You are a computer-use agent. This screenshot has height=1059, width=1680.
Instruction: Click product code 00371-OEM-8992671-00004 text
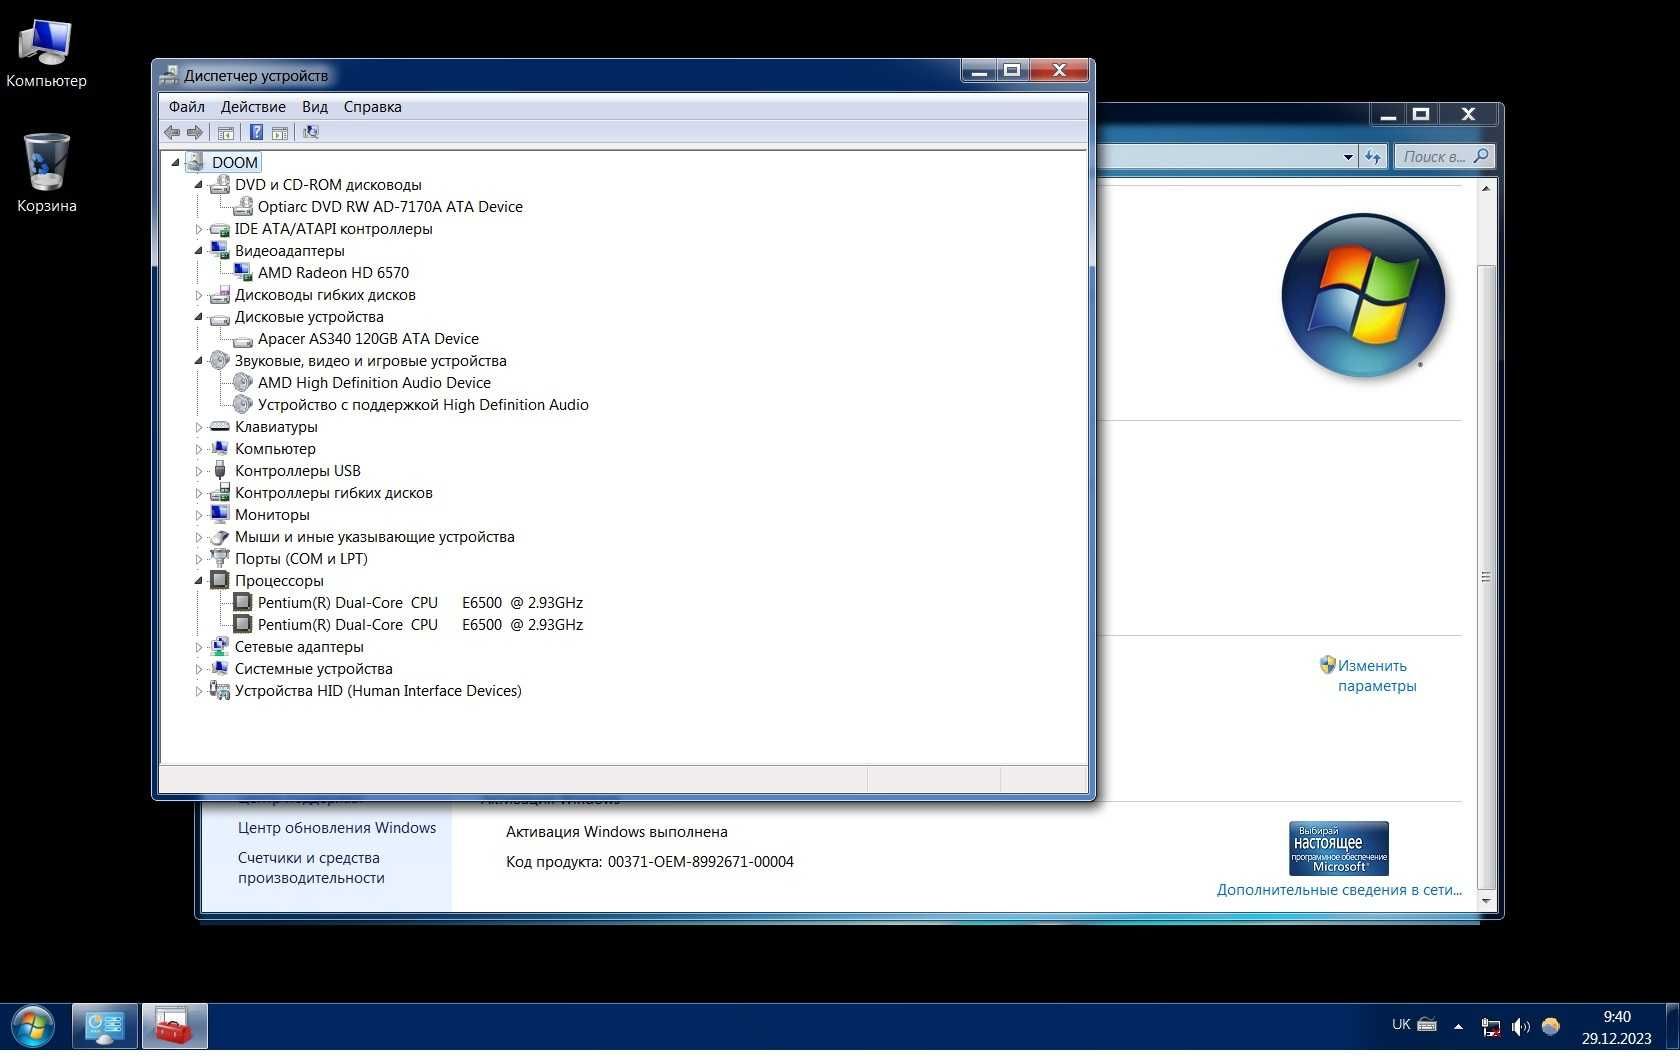(x=701, y=861)
